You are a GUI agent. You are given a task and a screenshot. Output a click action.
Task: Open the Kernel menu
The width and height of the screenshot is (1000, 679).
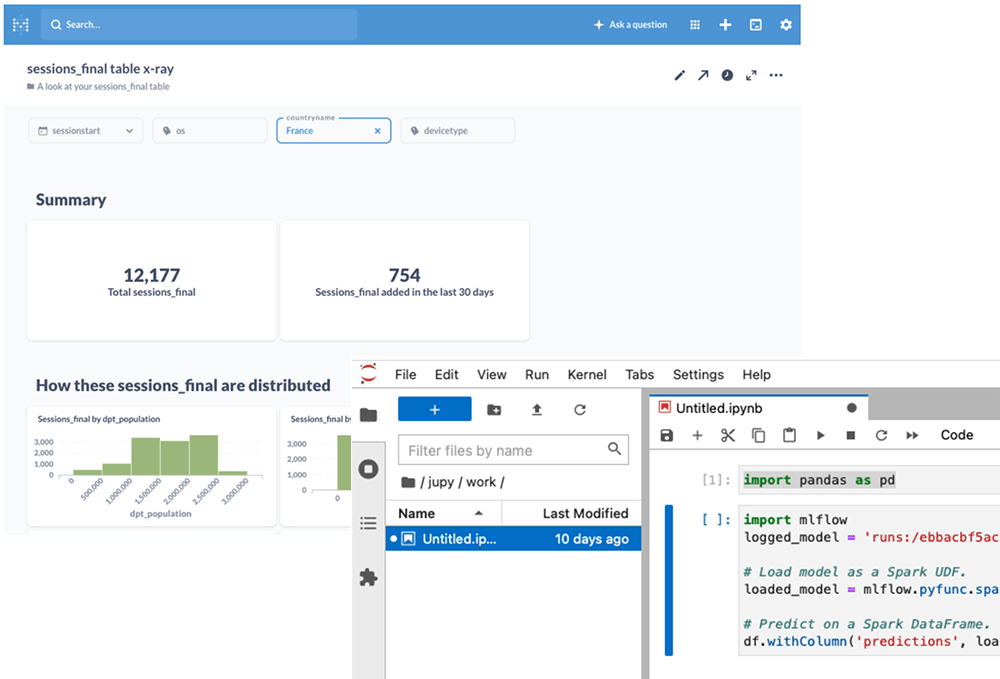click(587, 374)
